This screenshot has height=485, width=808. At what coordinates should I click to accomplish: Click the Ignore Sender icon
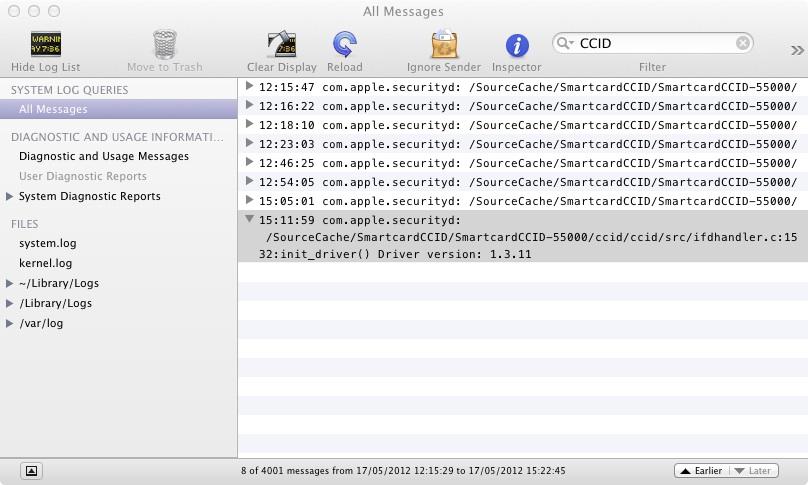point(443,45)
